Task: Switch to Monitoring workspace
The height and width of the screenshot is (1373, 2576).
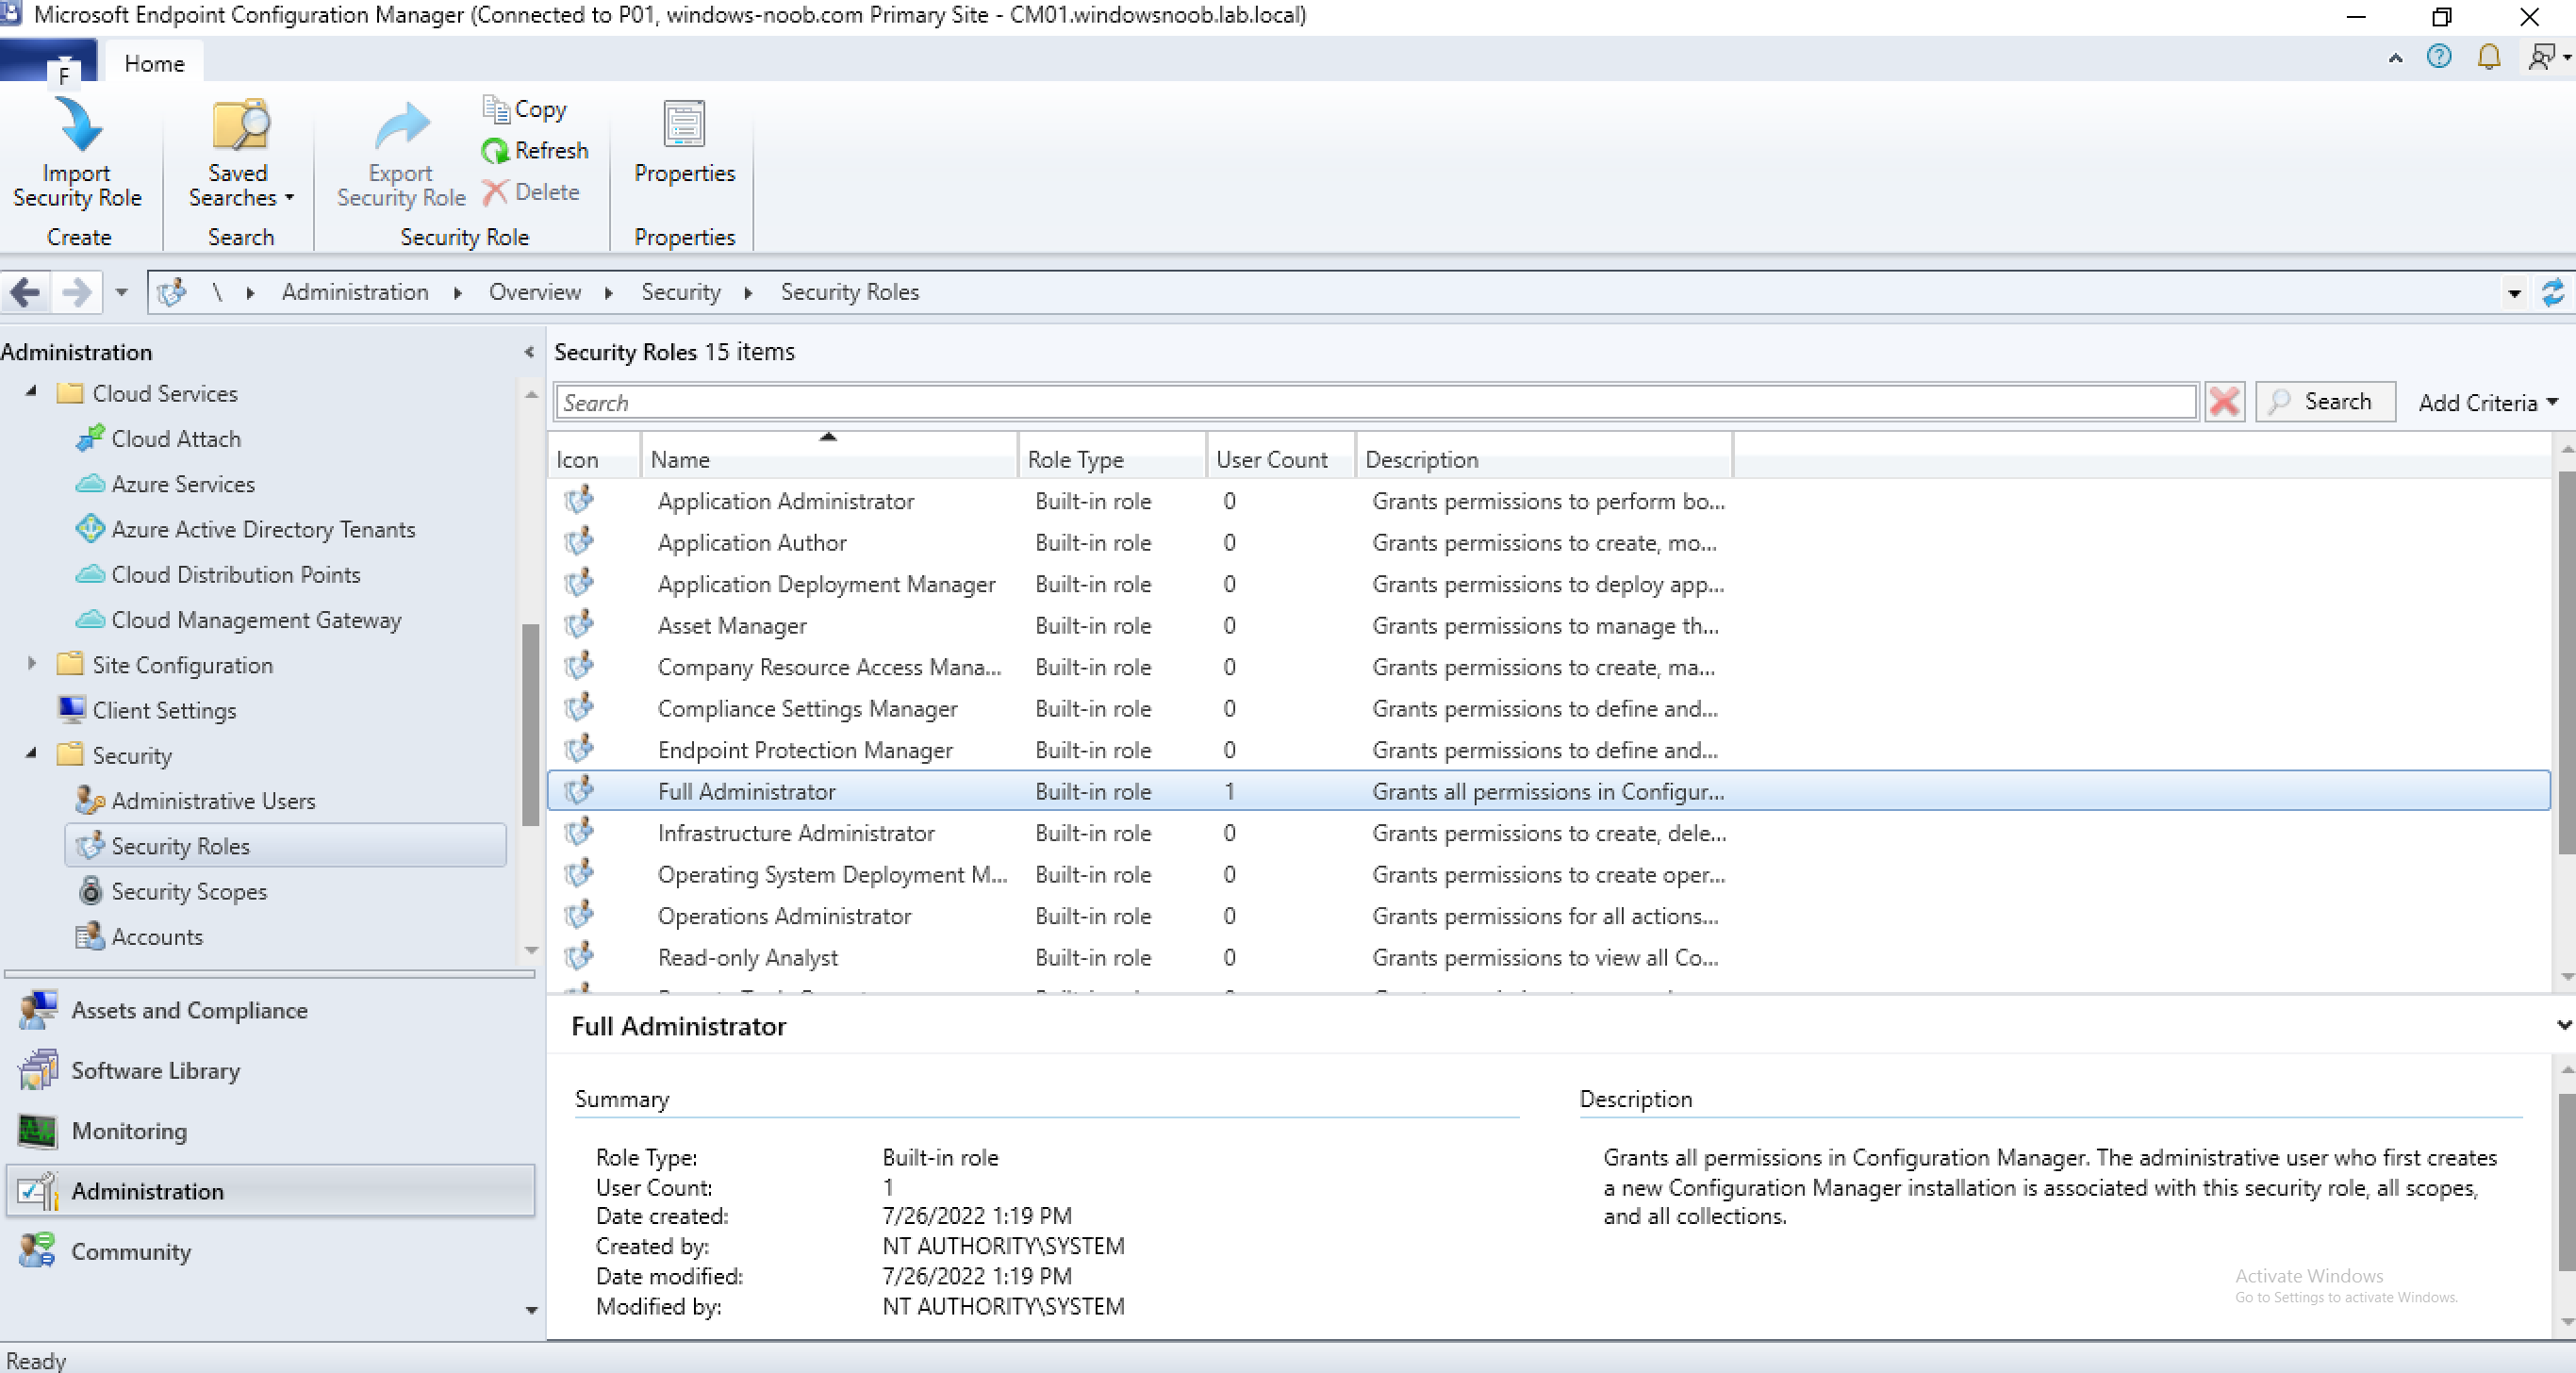Action: tap(270, 1130)
